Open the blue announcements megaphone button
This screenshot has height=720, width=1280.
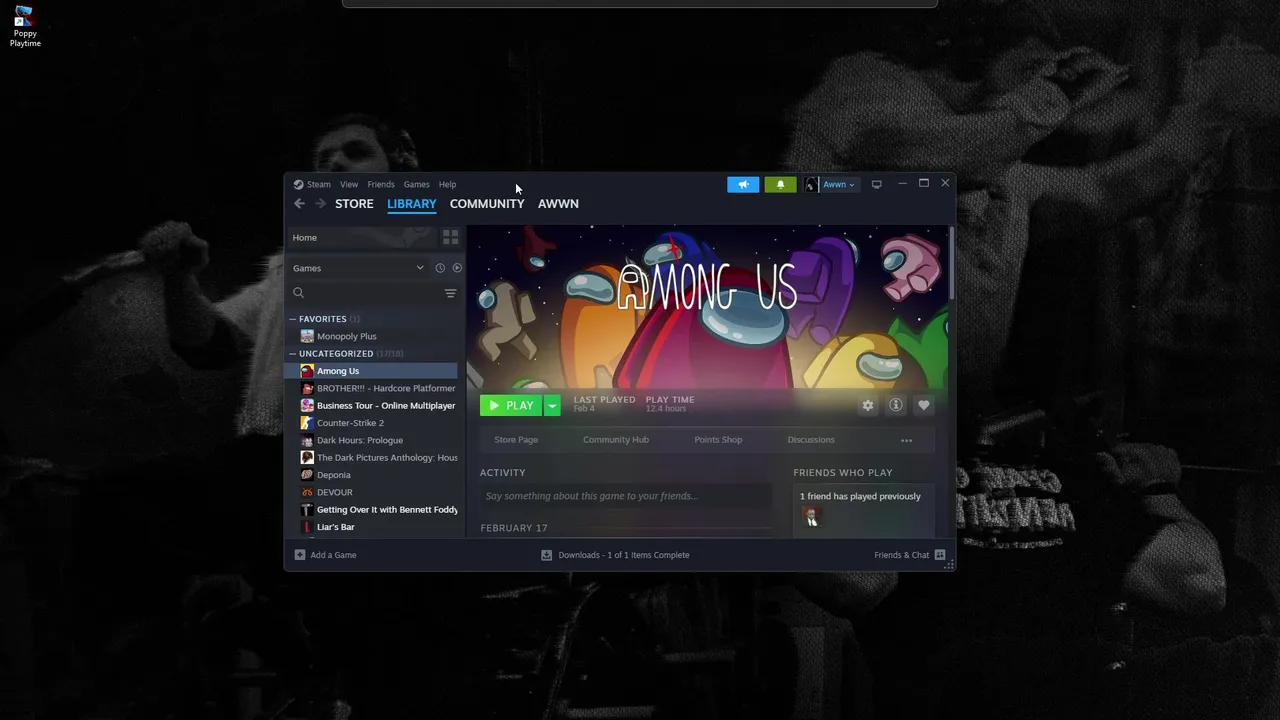(x=743, y=184)
